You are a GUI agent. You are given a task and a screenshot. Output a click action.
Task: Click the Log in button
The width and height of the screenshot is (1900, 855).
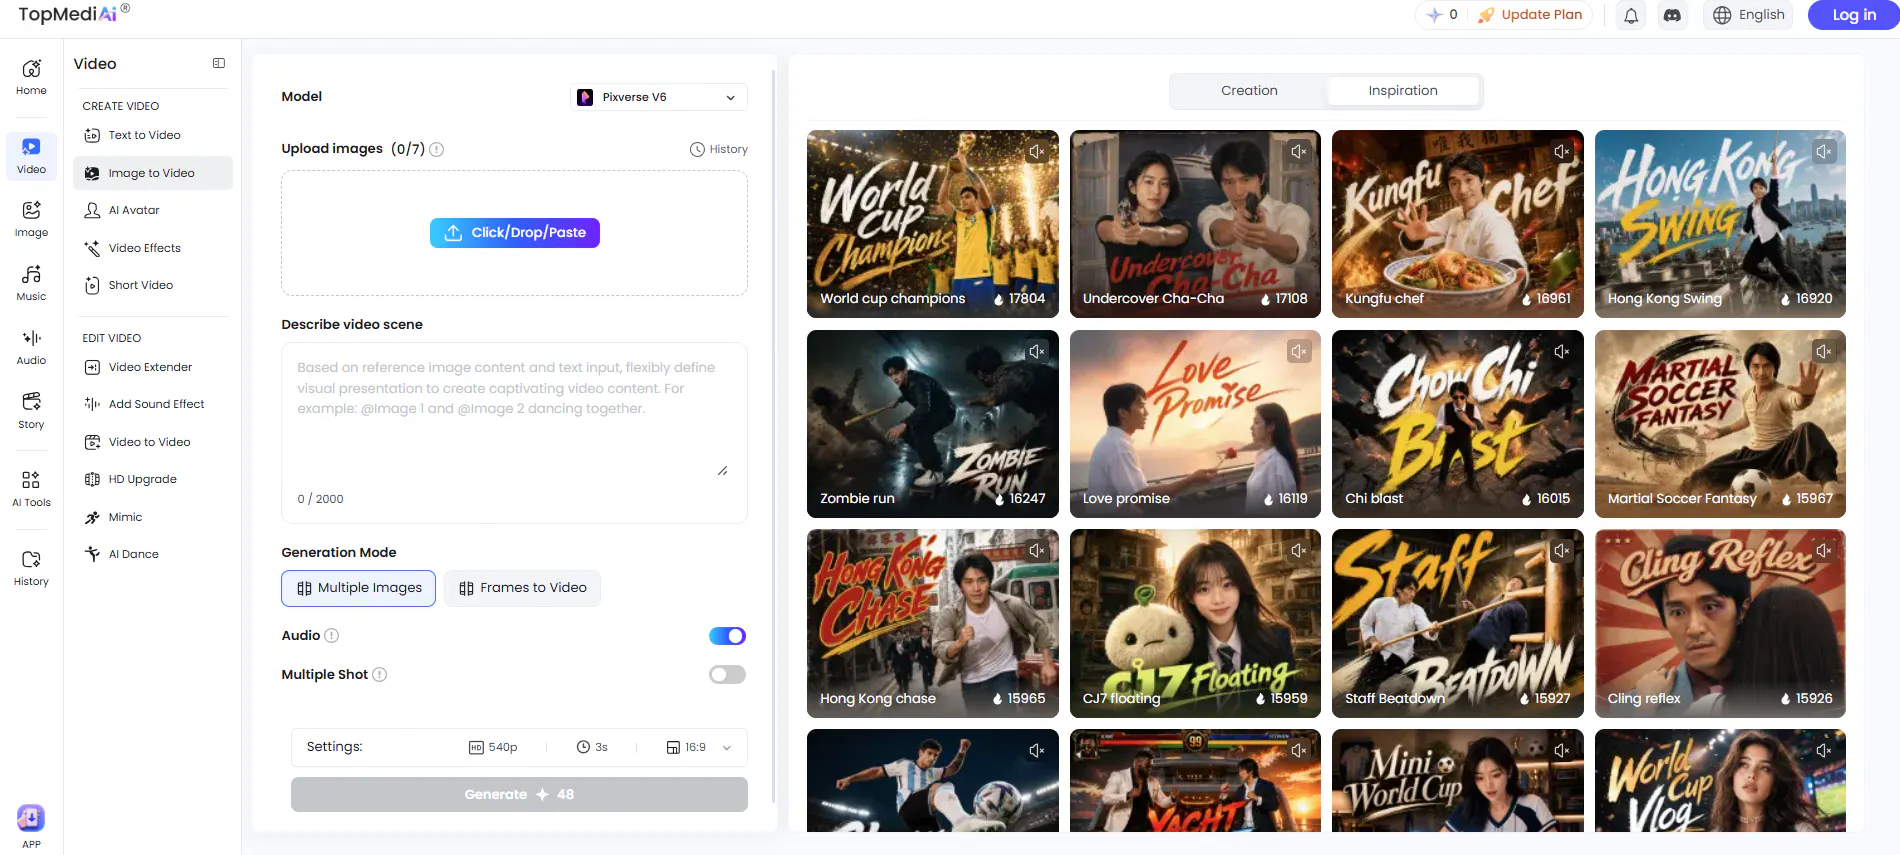[1853, 15]
